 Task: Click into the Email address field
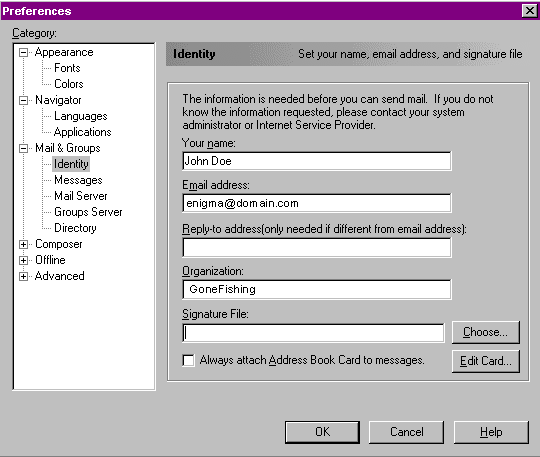(316, 203)
